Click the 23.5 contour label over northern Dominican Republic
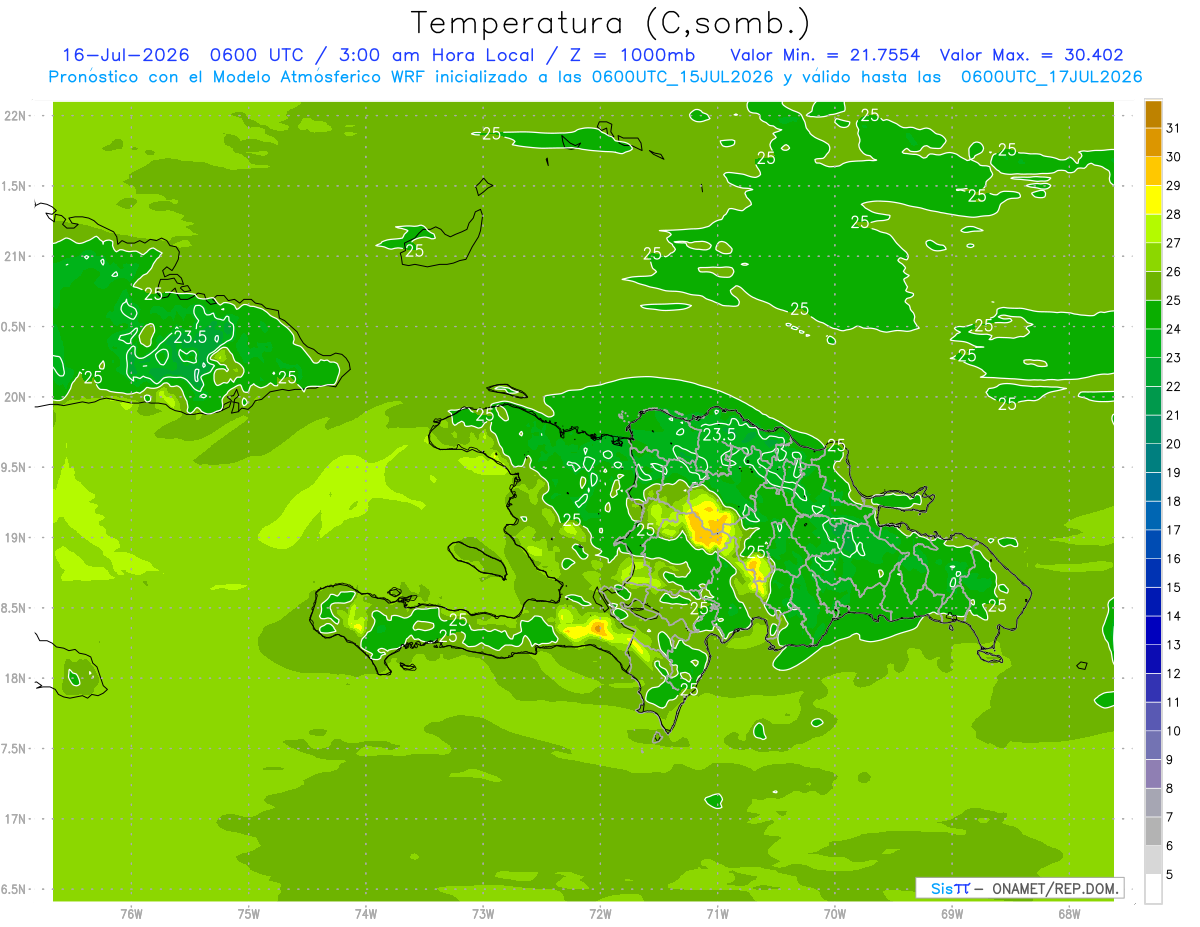Image resolution: width=1200 pixels, height=927 pixels. pos(719,435)
